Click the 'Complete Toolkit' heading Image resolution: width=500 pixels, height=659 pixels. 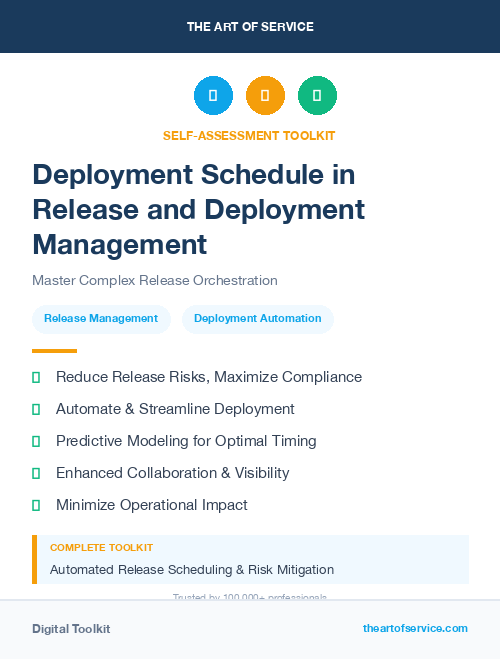click(x=101, y=548)
